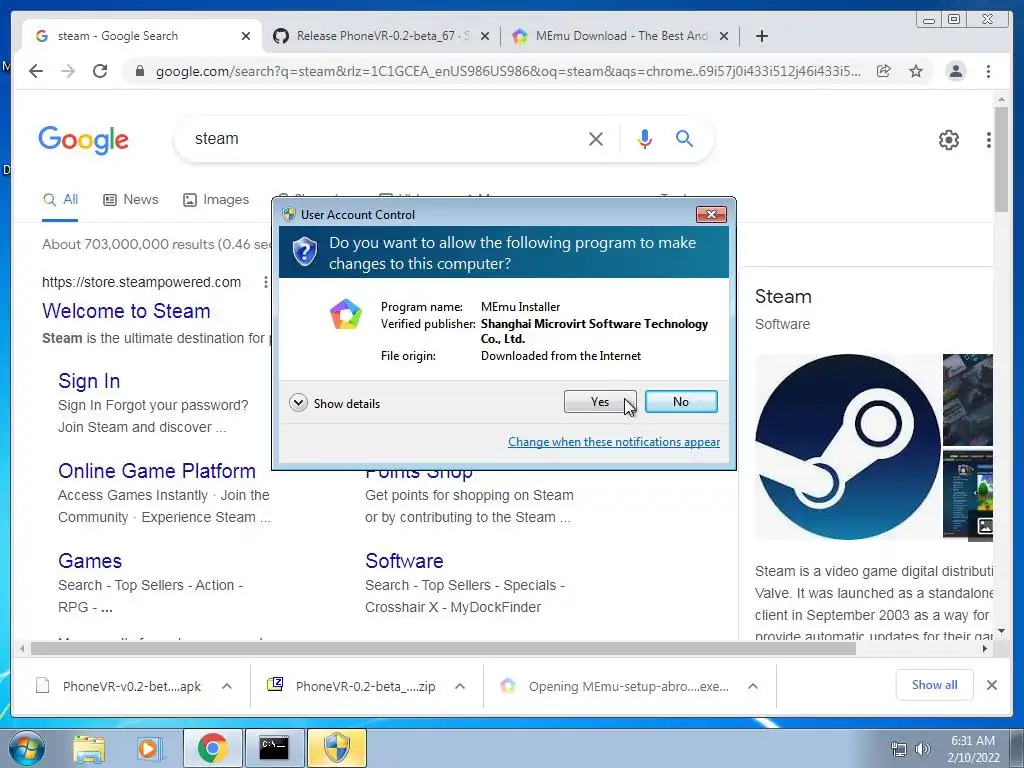Click the Chrome taskbar icon
The width and height of the screenshot is (1024, 768).
213,748
